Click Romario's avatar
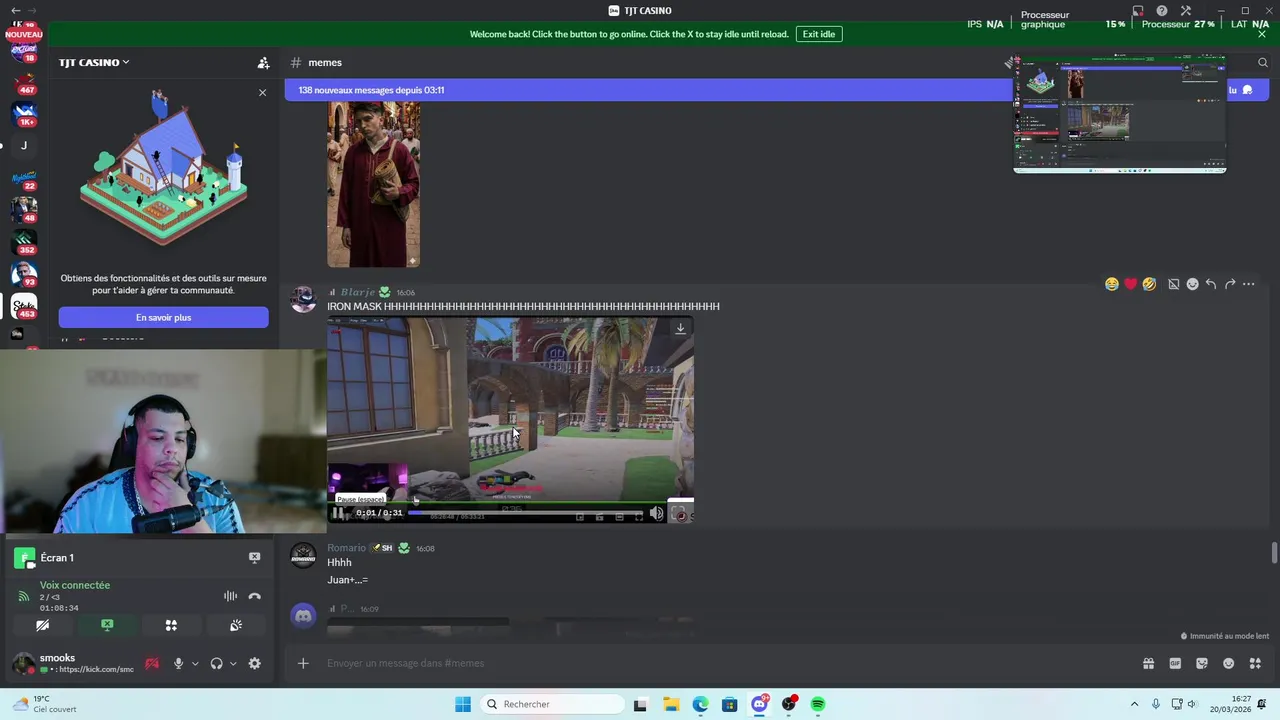This screenshot has width=1280, height=720. pyautogui.click(x=303, y=557)
